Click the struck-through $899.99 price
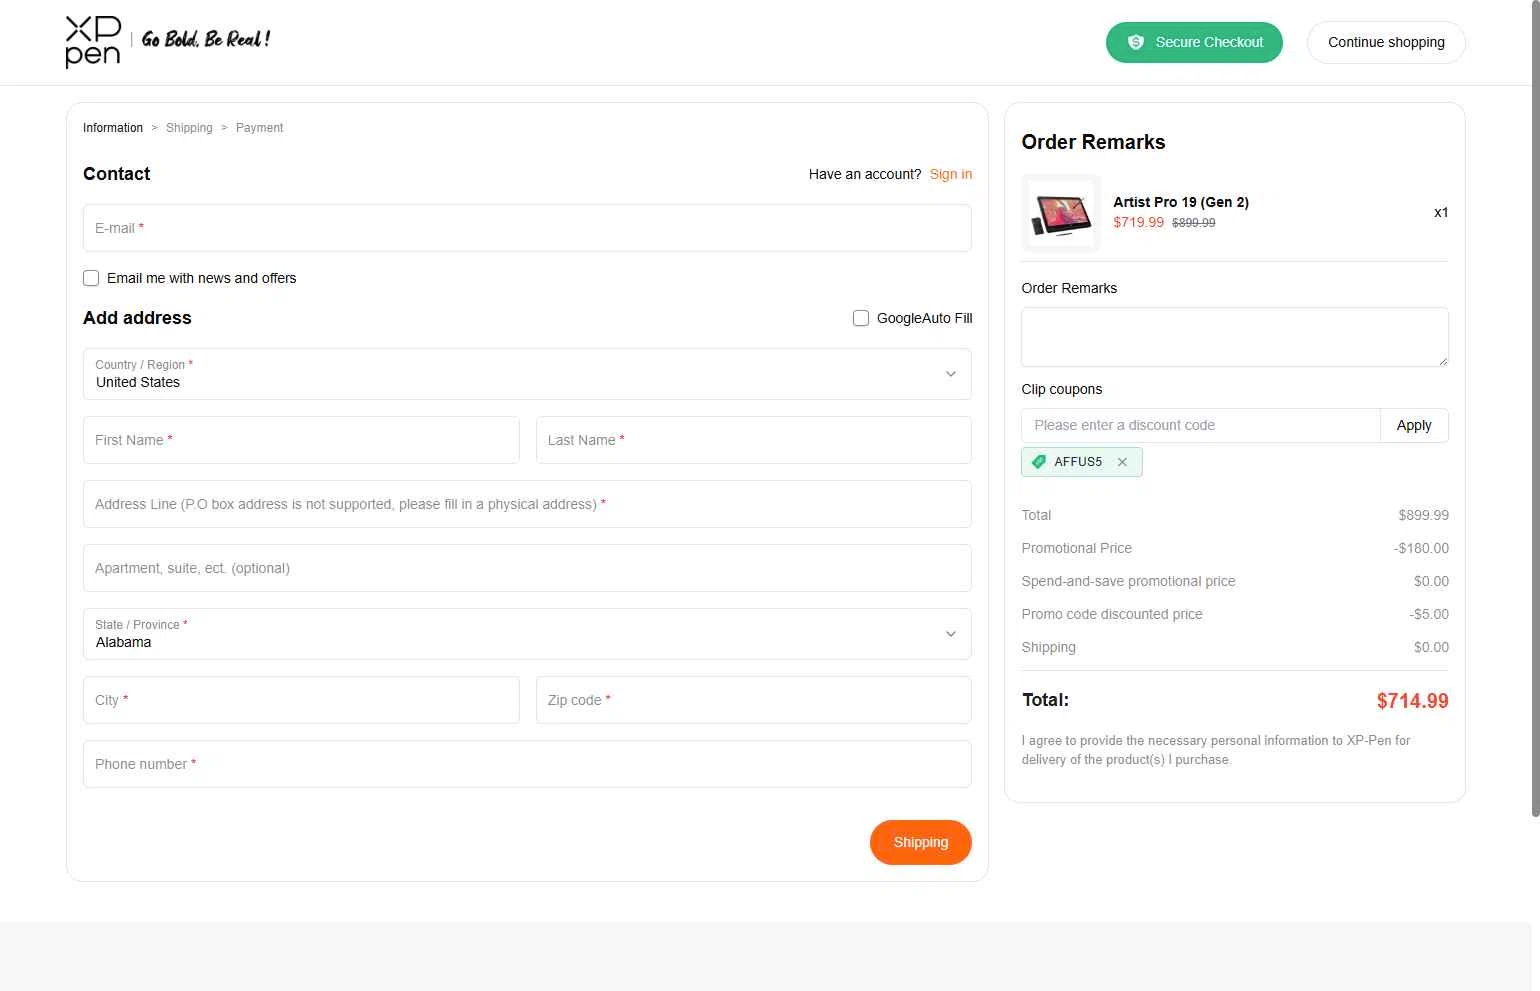This screenshot has width=1540, height=991. 1194,223
